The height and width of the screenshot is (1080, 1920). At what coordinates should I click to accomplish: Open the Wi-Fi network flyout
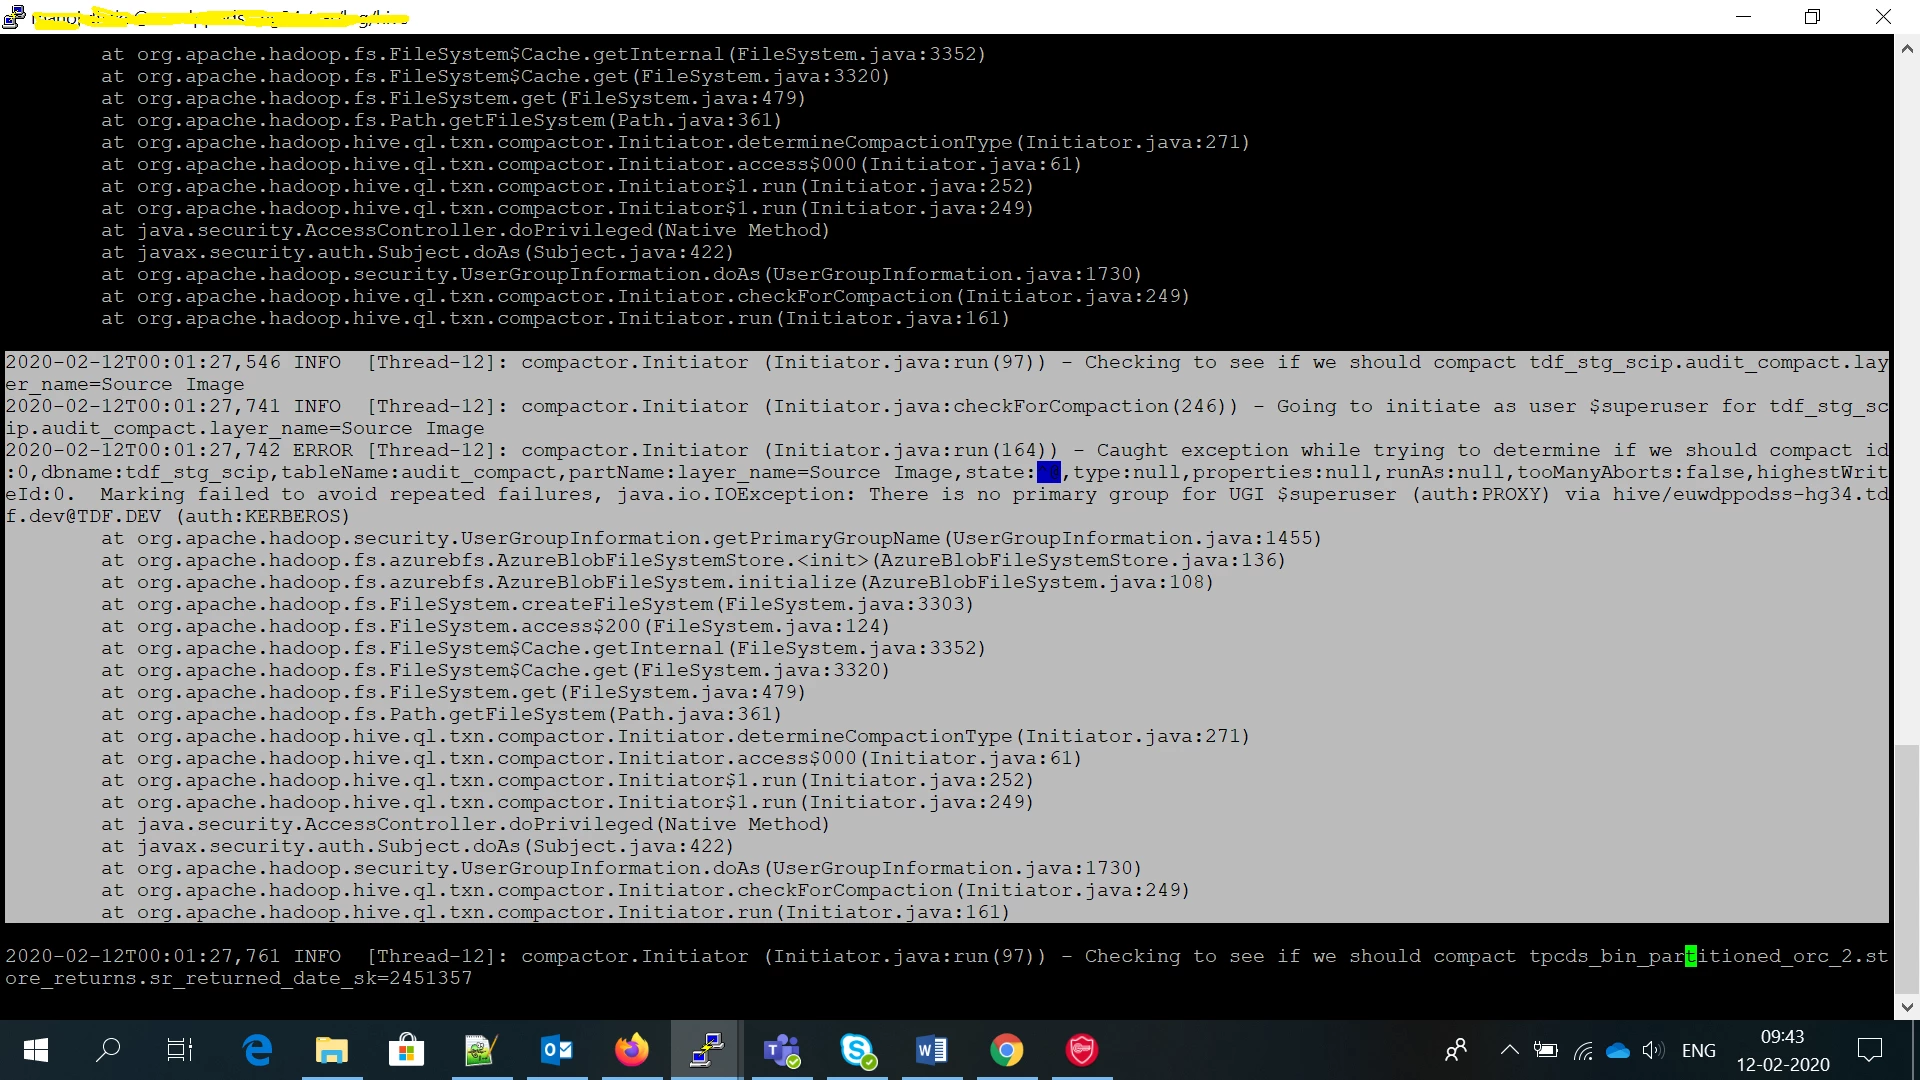[x=1583, y=1050]
